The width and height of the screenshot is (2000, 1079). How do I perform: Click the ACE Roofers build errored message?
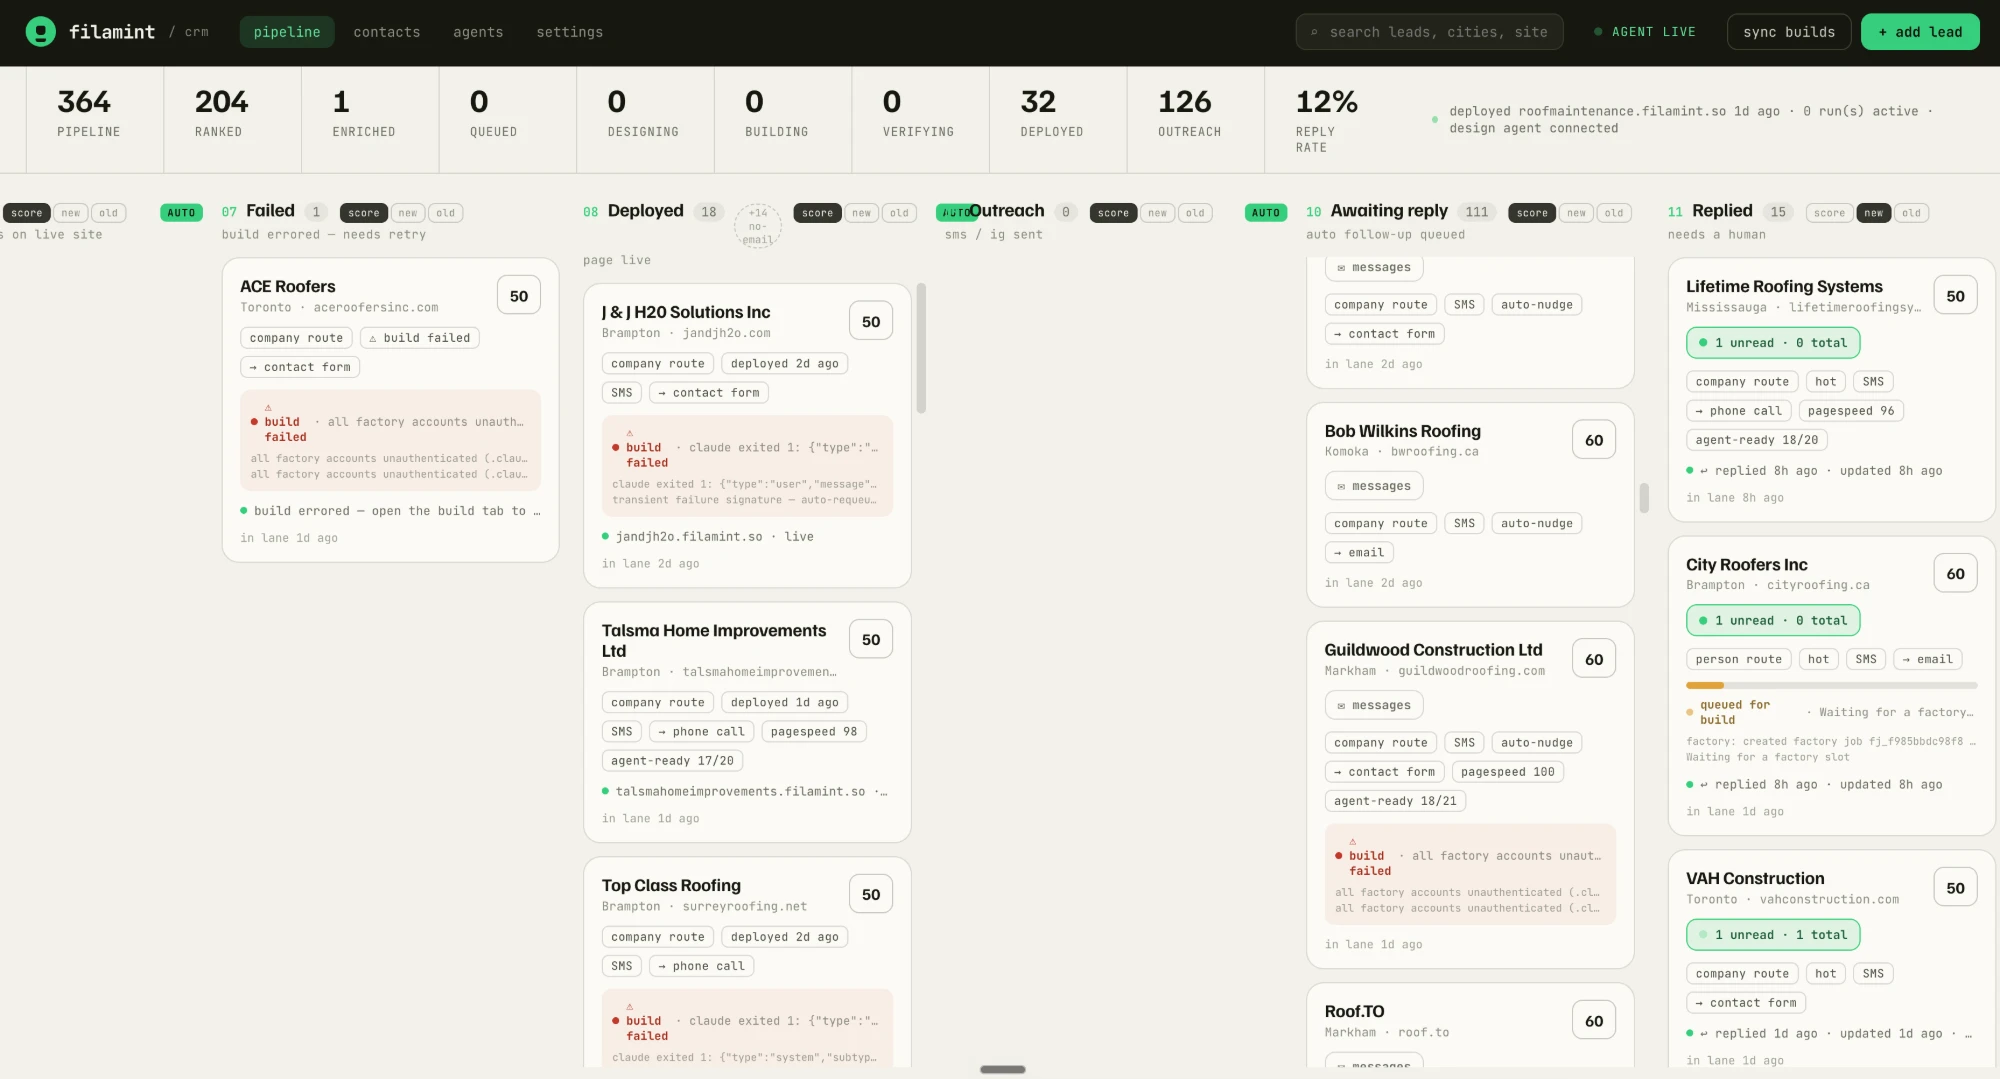click(391, 511)
